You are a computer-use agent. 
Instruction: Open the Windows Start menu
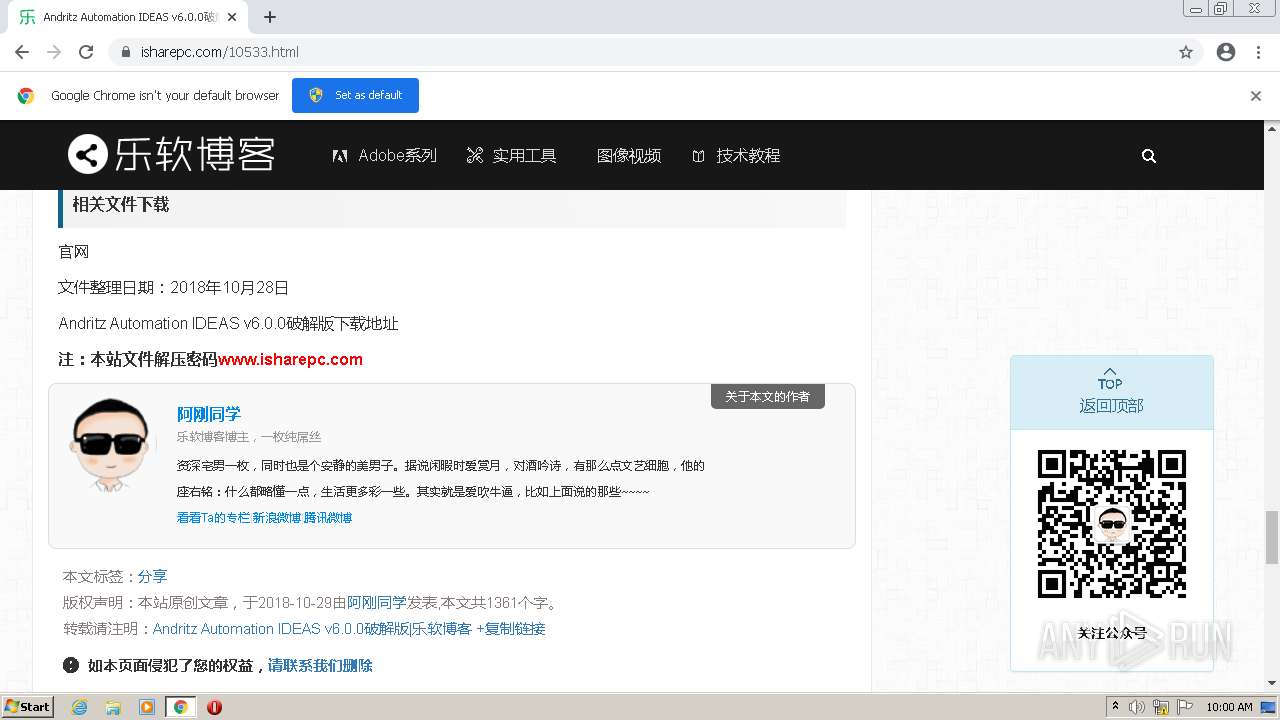pyautogui.click(x=28, y=707)
